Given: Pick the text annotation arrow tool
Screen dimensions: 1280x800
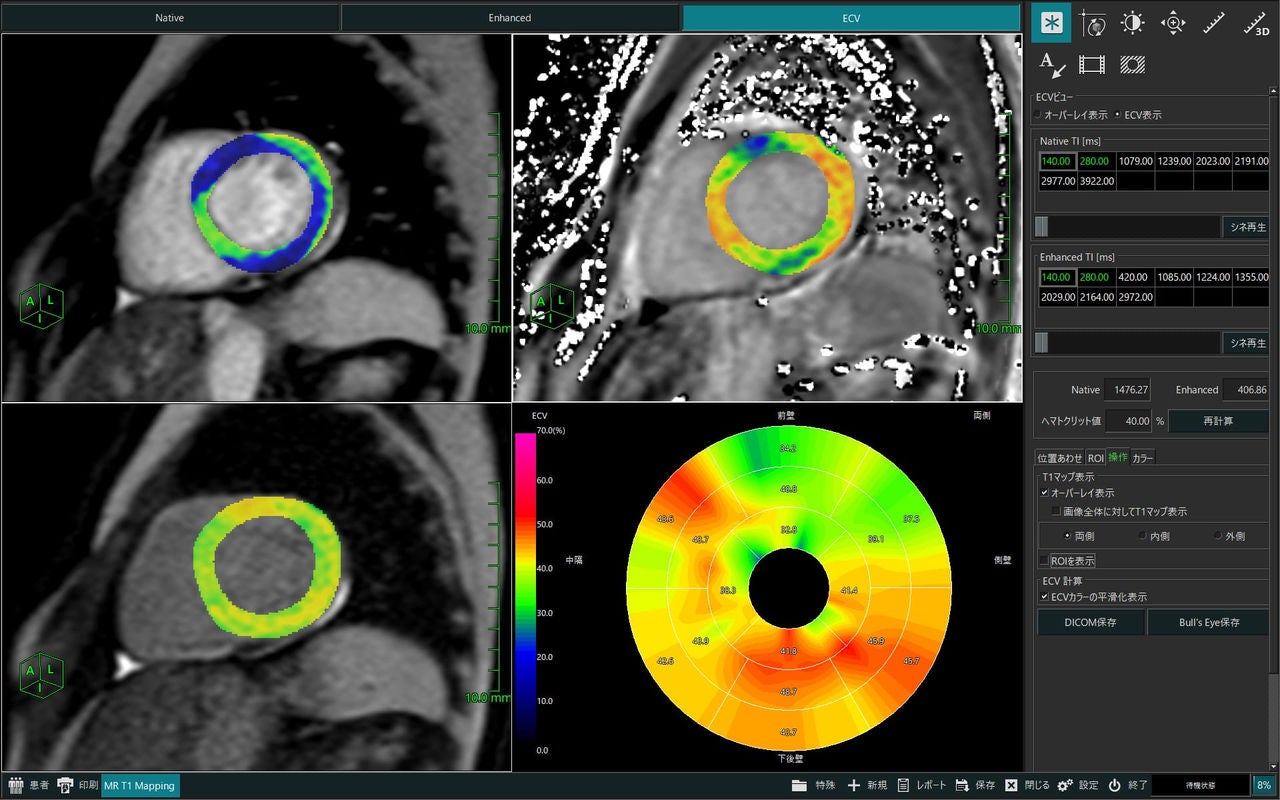Looking at the screenshot, I should (1051, 65).
